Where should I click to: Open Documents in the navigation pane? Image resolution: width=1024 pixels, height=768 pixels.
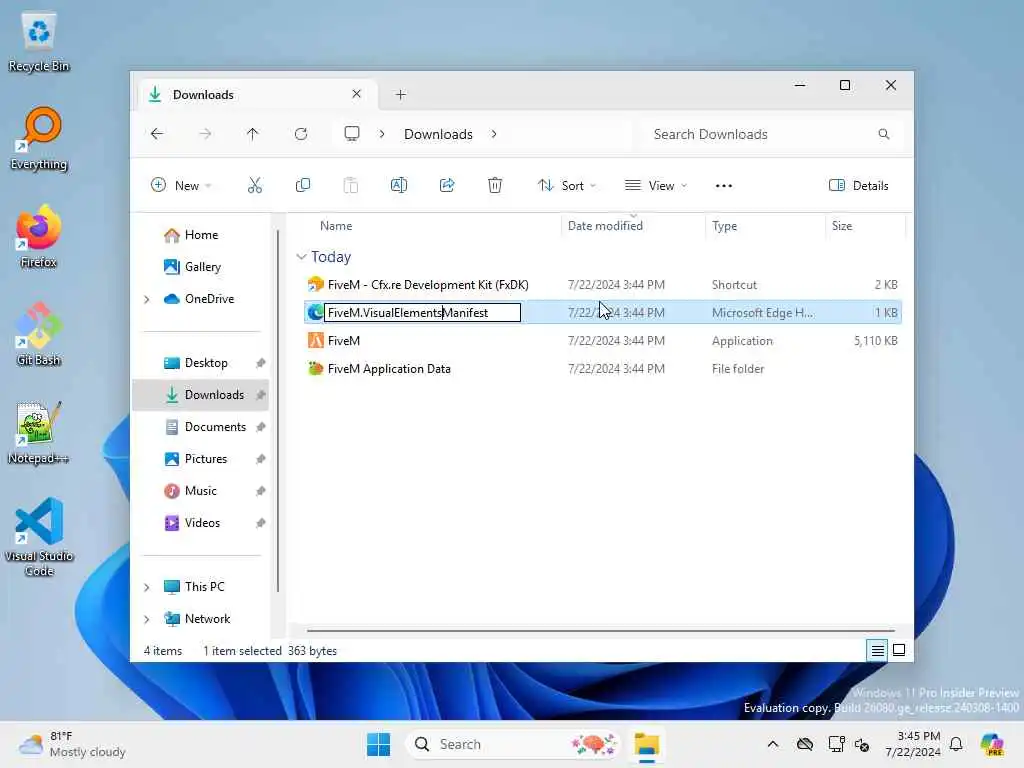(215, 427)
